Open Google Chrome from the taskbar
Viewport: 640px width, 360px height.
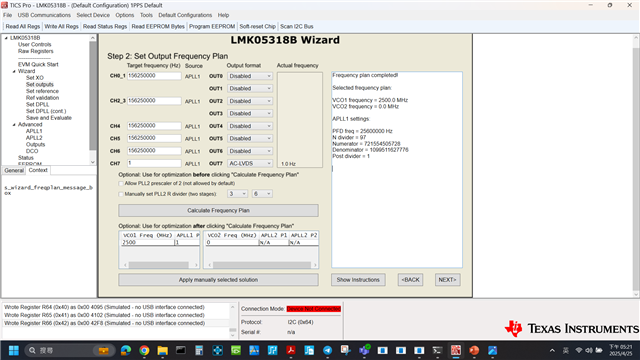pos(144,350)
